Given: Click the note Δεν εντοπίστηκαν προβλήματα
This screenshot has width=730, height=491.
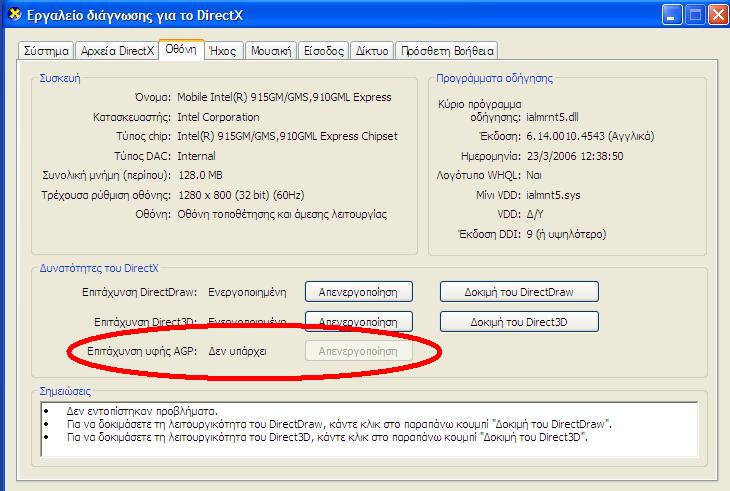Looking at the screenshot, I should pos(142,411).
